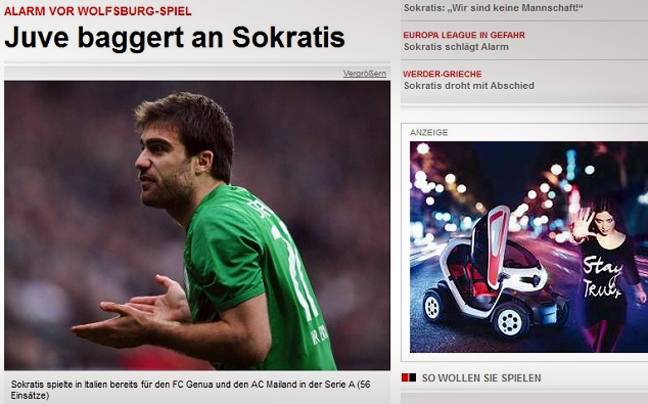The image size is (648, 404).
Task: Open the Sokratis schlägt Alarm article
Action: pos(456,47)
